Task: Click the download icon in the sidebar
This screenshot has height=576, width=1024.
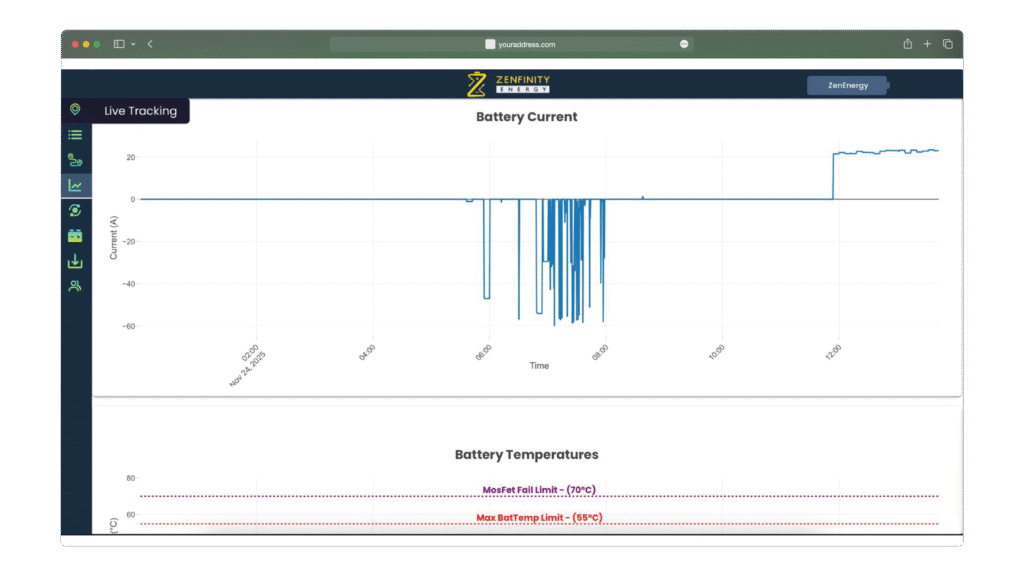Action: pos(75,261)
